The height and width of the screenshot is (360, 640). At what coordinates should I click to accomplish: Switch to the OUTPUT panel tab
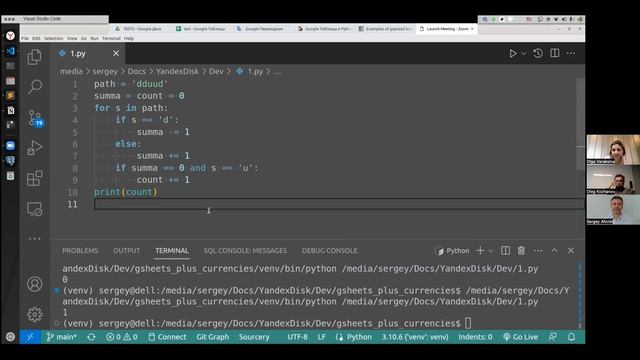pos(127,251)
